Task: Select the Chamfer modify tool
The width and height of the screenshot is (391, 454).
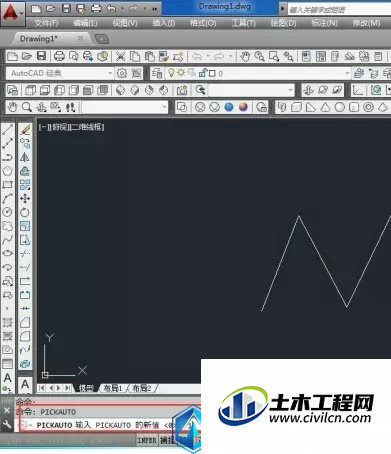Action: (x=25, y=322)
